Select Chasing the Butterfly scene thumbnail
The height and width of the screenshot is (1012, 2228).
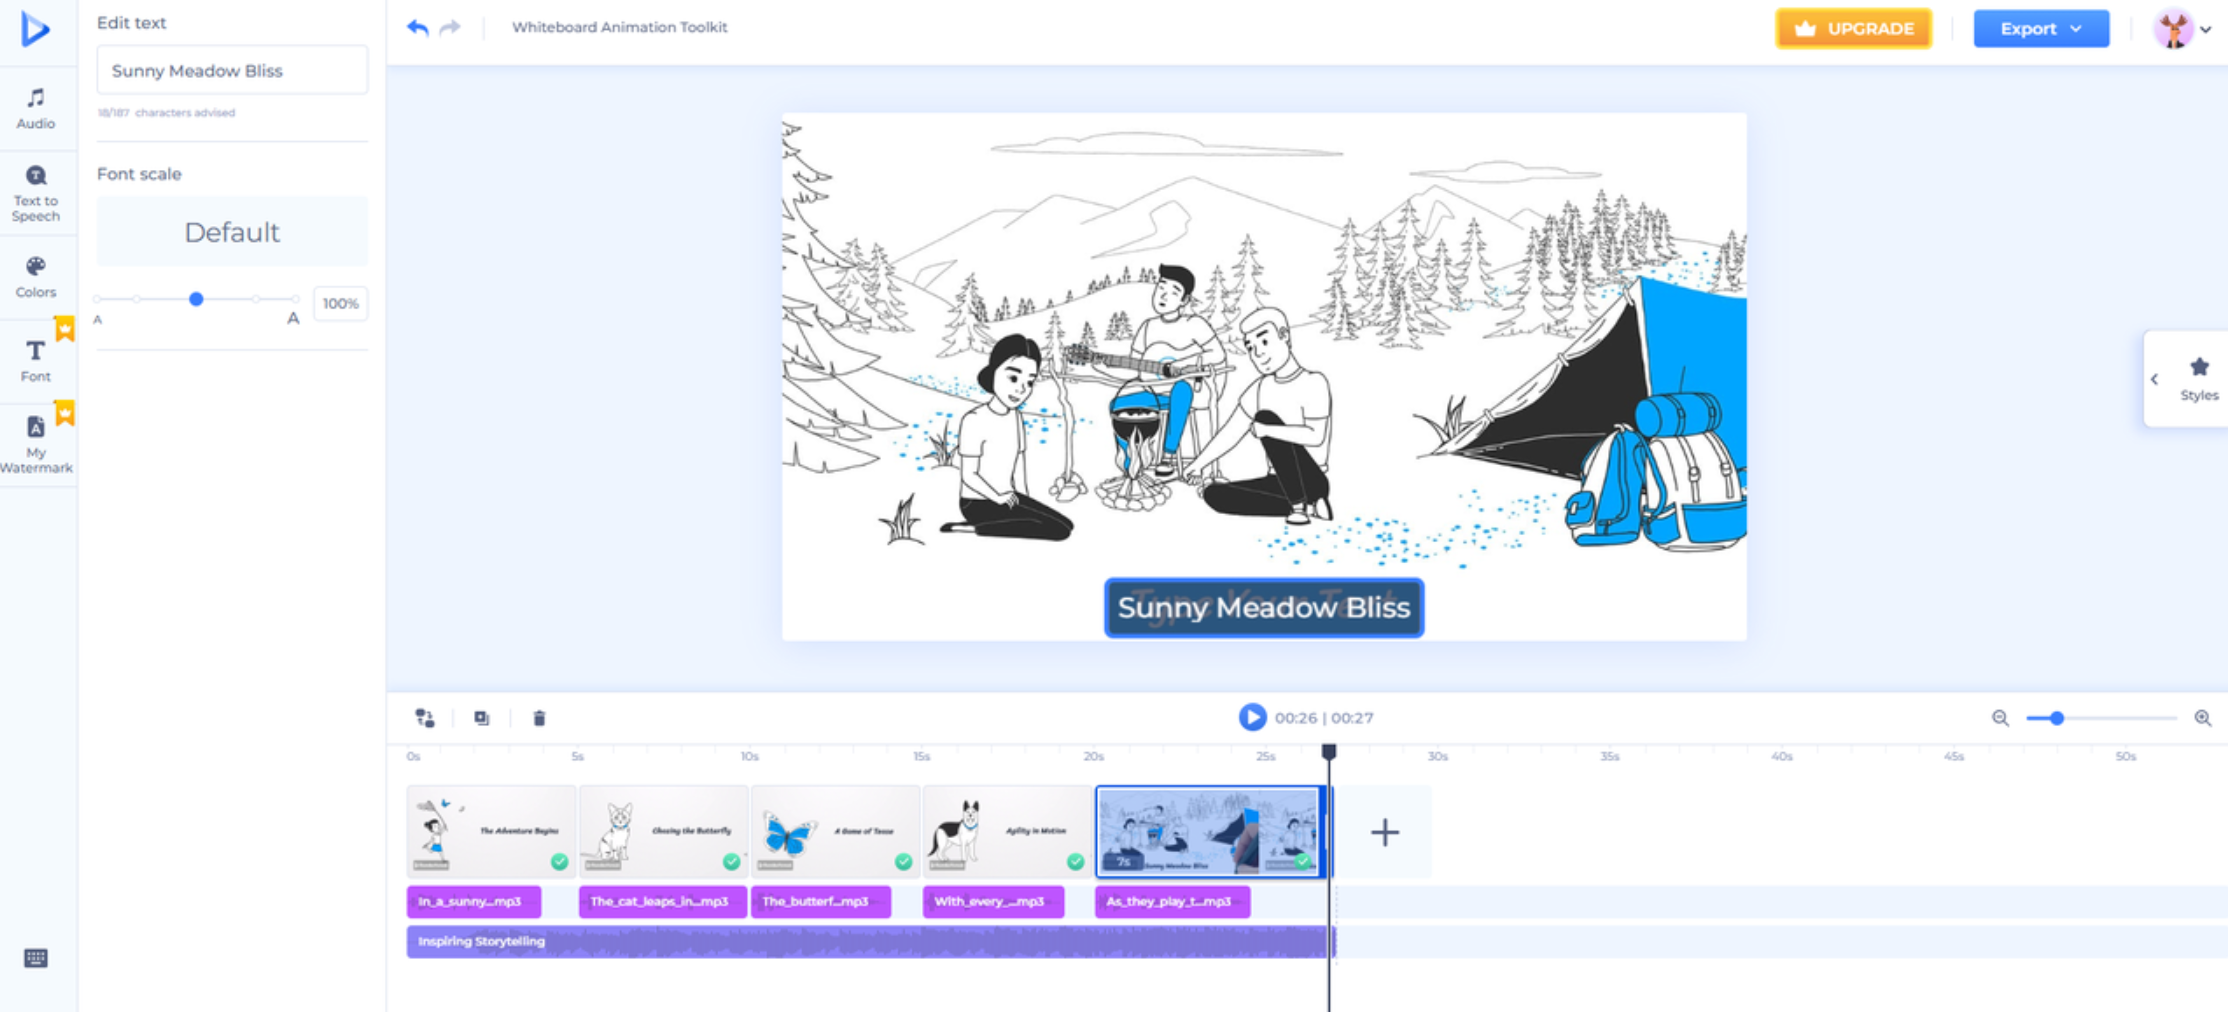[663, 832]
